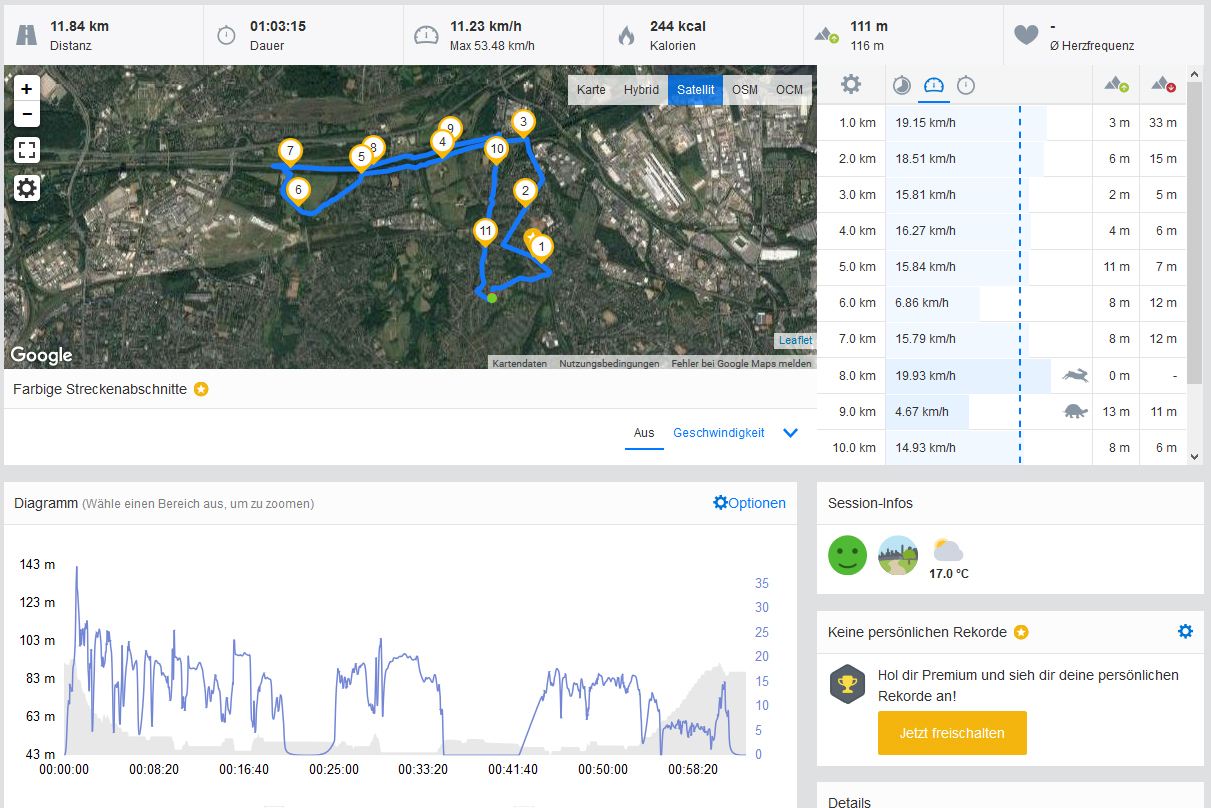Select the stopwatch duration column icon
This screenshot has width=1211, height=808.
tap(966, 85)
